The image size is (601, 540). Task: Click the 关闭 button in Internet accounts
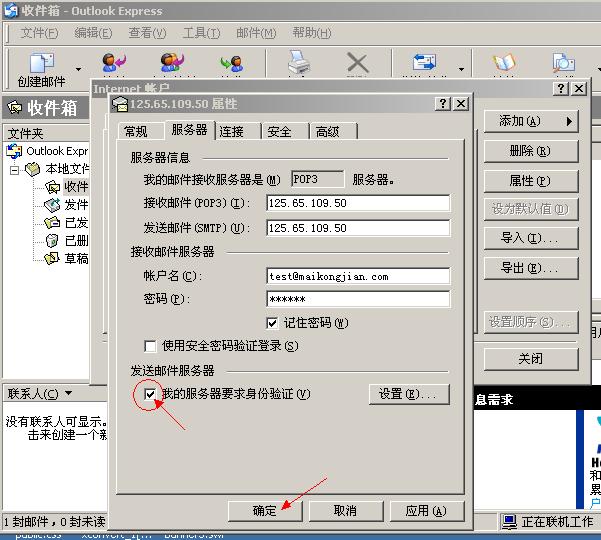point(531,359)
